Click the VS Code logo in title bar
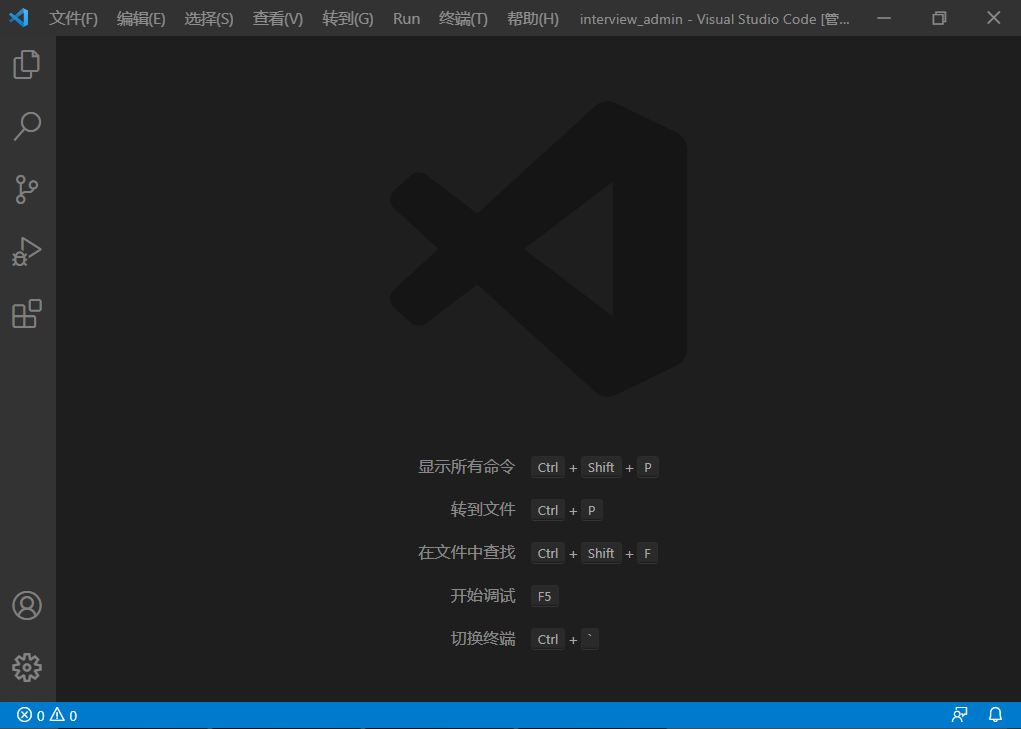The height and width of the screenshot is (729, 1021). point(19,18)
